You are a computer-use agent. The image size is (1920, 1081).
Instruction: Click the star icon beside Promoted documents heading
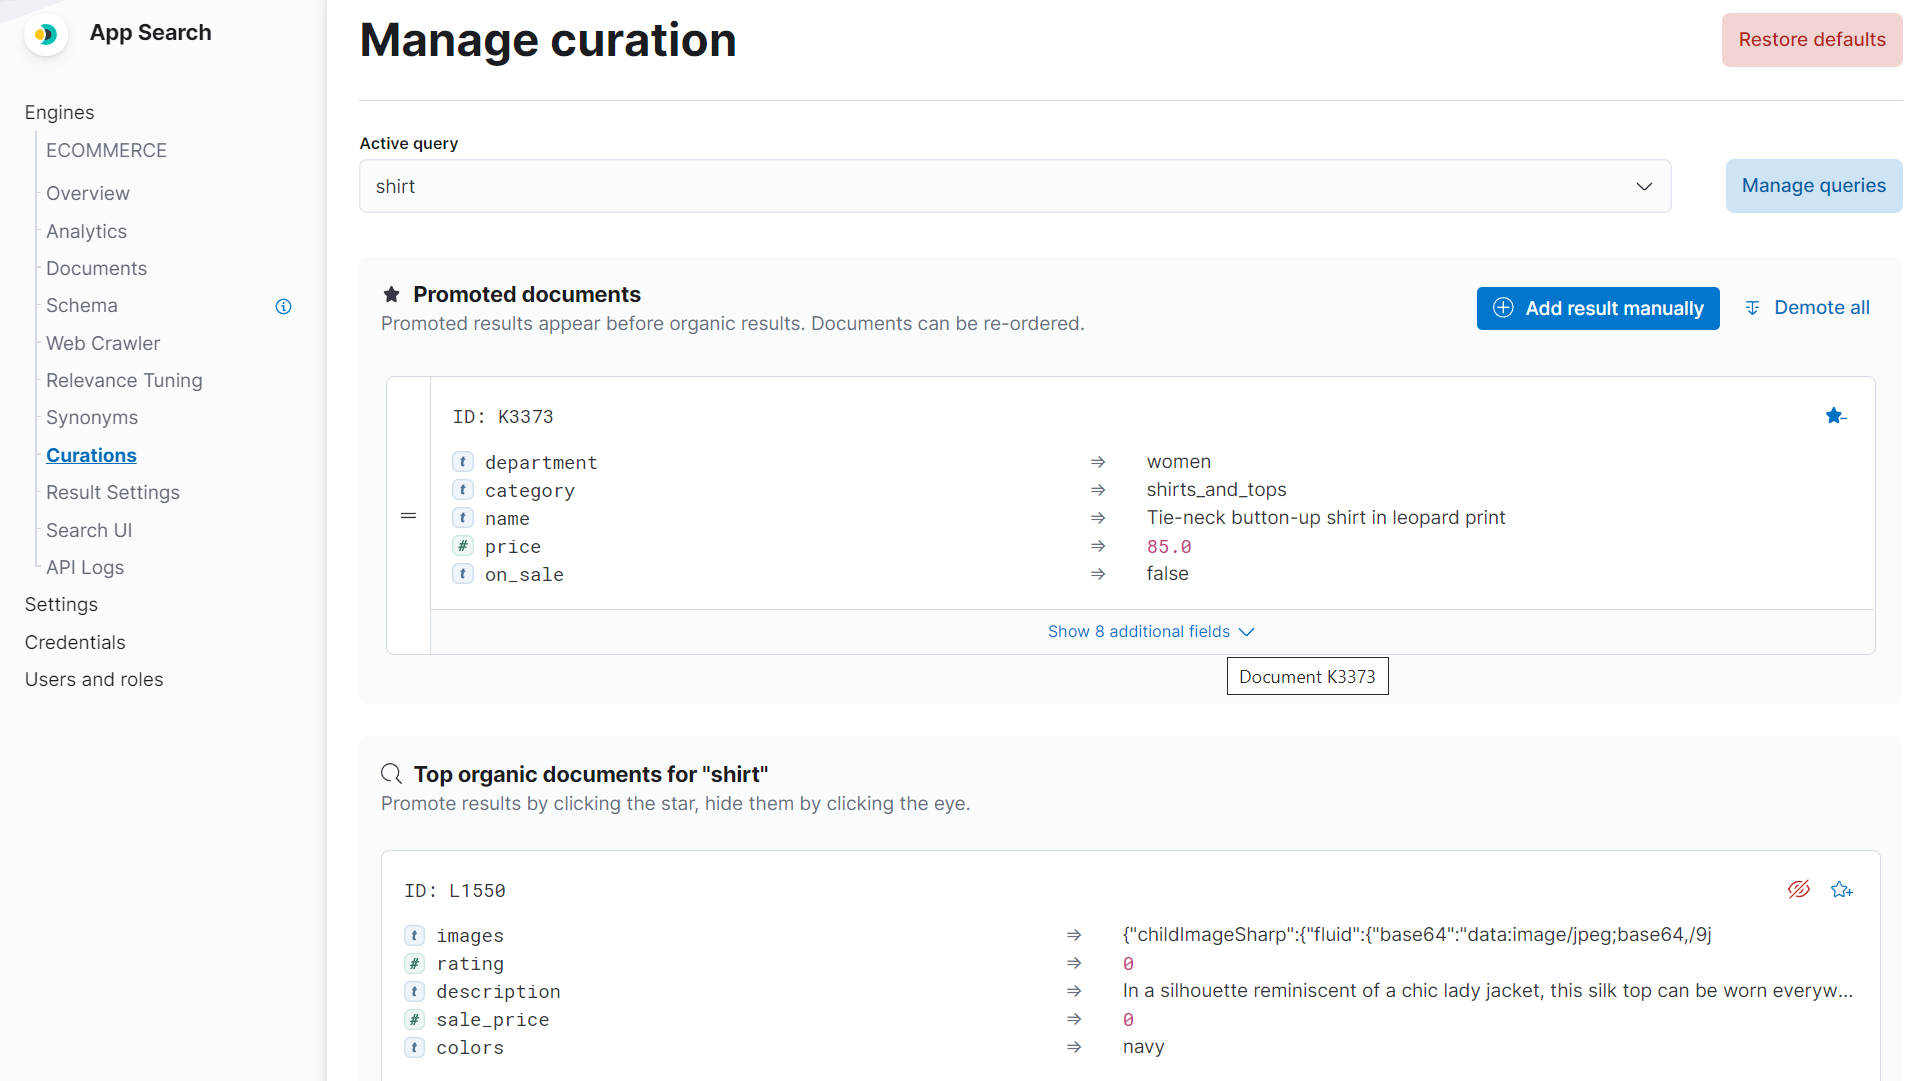(x=391, y=294)
